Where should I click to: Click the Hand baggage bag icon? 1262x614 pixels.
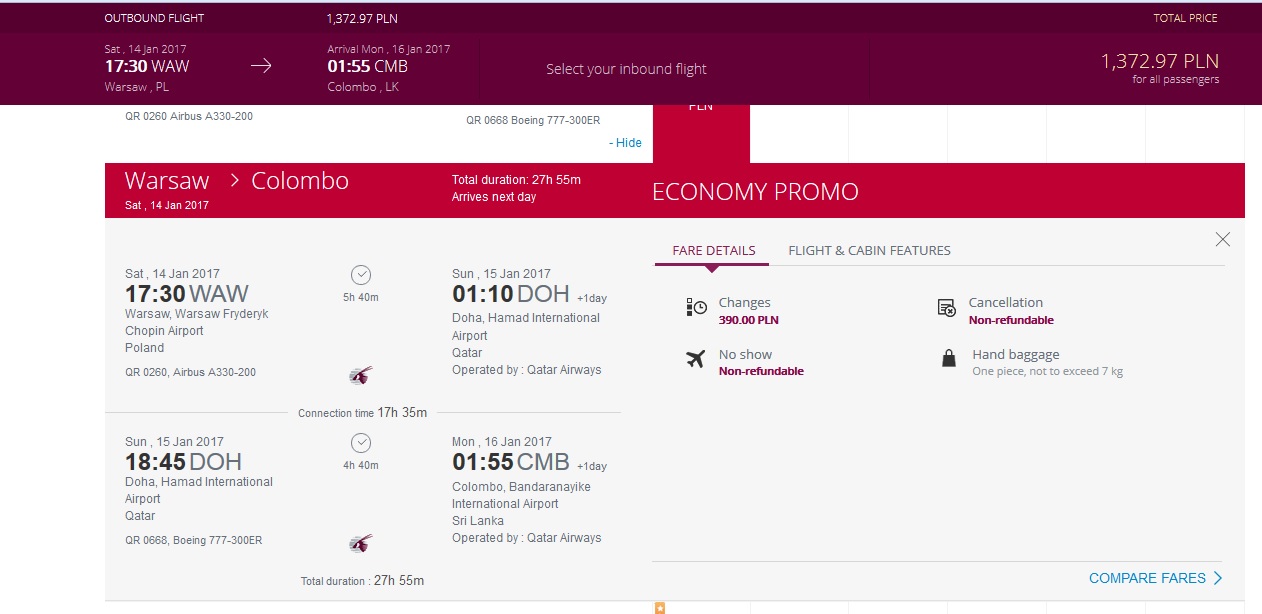(x=949, y=358)
